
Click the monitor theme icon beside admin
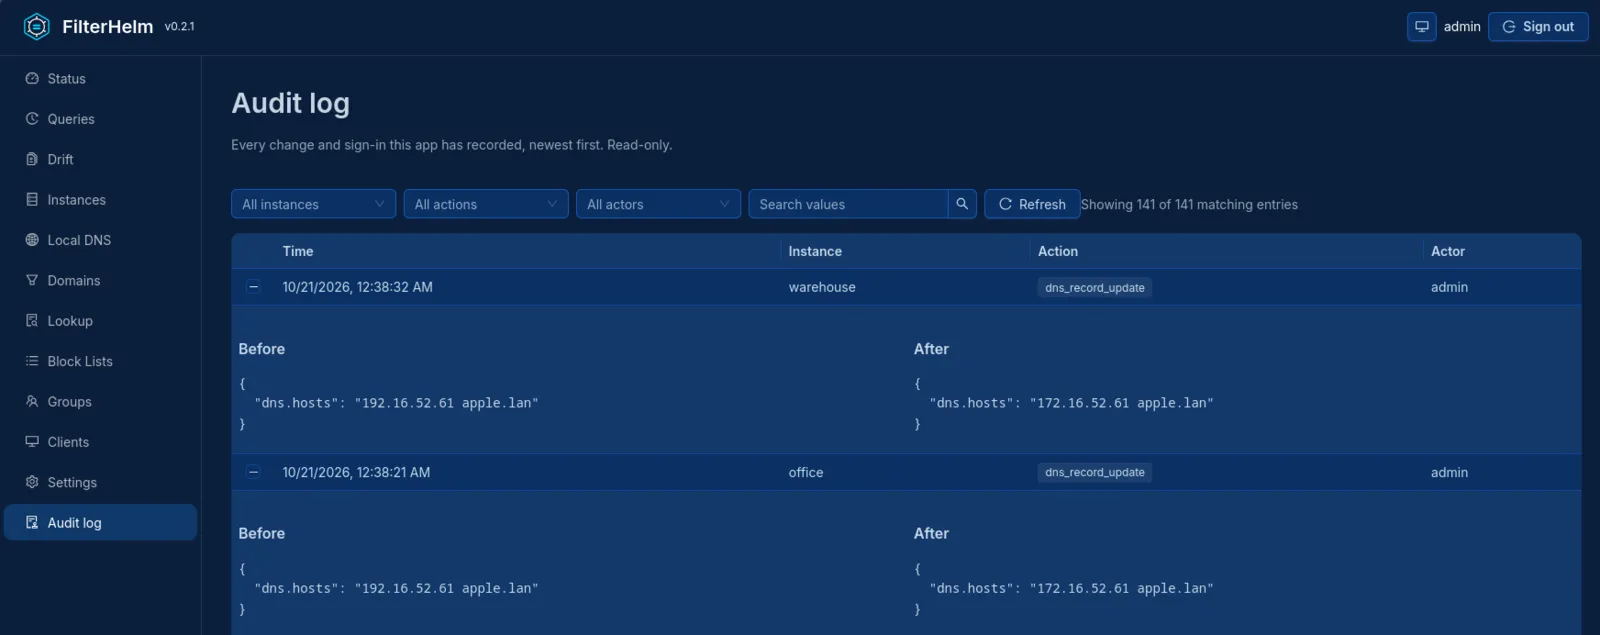pos(1422,27)
